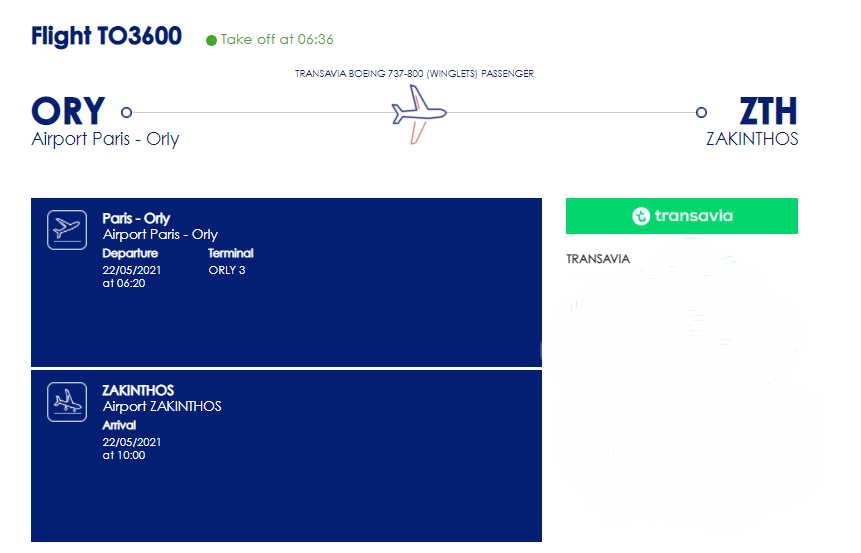Click the transavia logo symbol in the green banner
Image resolution: width=861 pixels, height=553 pixels.
(641, 216)
